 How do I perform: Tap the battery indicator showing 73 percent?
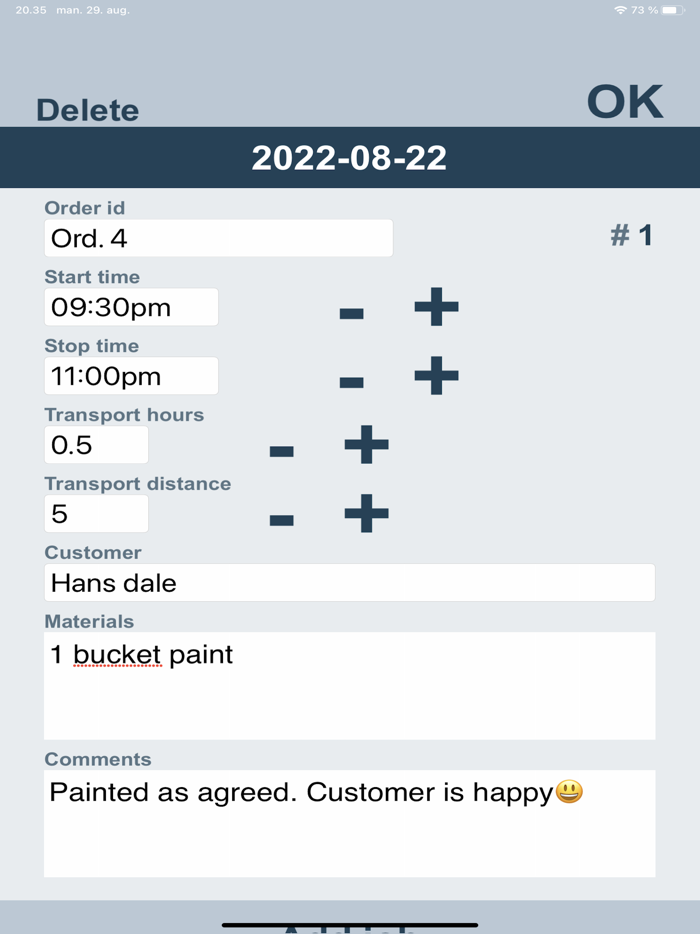(x=675, y=8)
